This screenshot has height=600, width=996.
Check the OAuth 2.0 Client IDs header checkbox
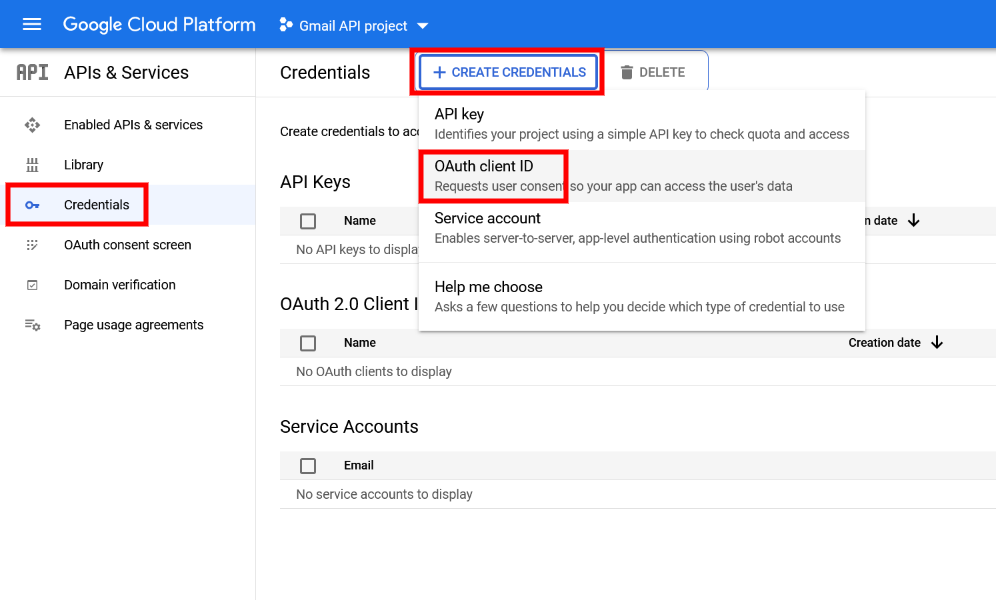pyautogui.click(x=308, y=343)
